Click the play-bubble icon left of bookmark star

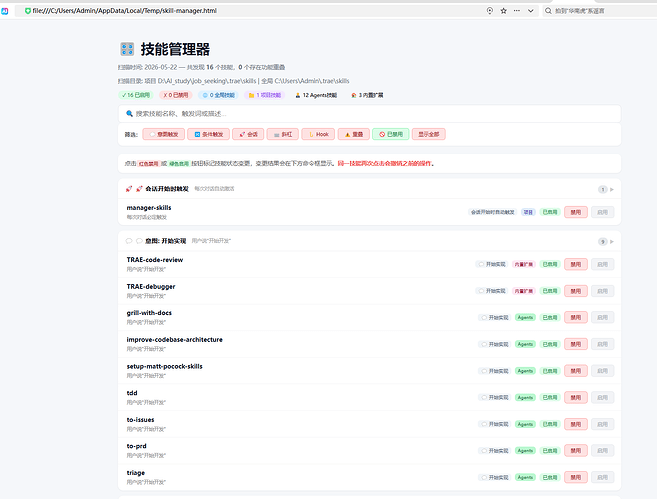489,11
